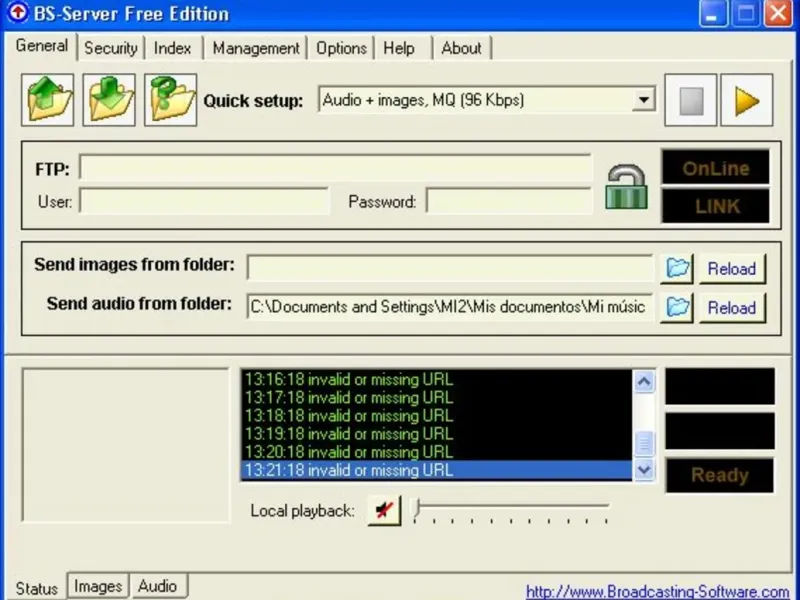Click the Send audio from folder path field
The height and width of the screenshot is (600, 800).
coord(450,307)
